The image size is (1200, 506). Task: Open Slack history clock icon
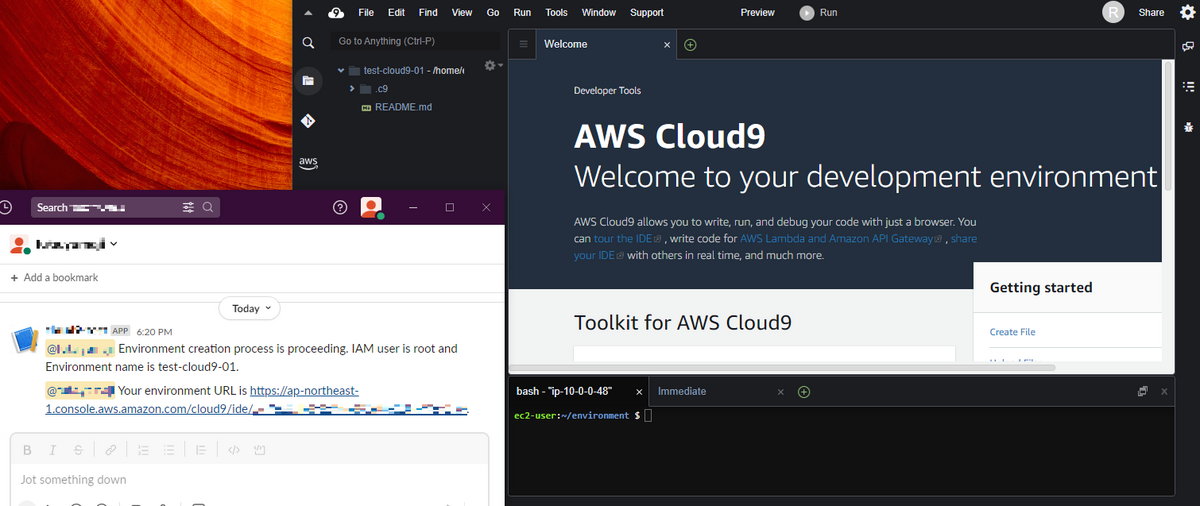point(6,207)
